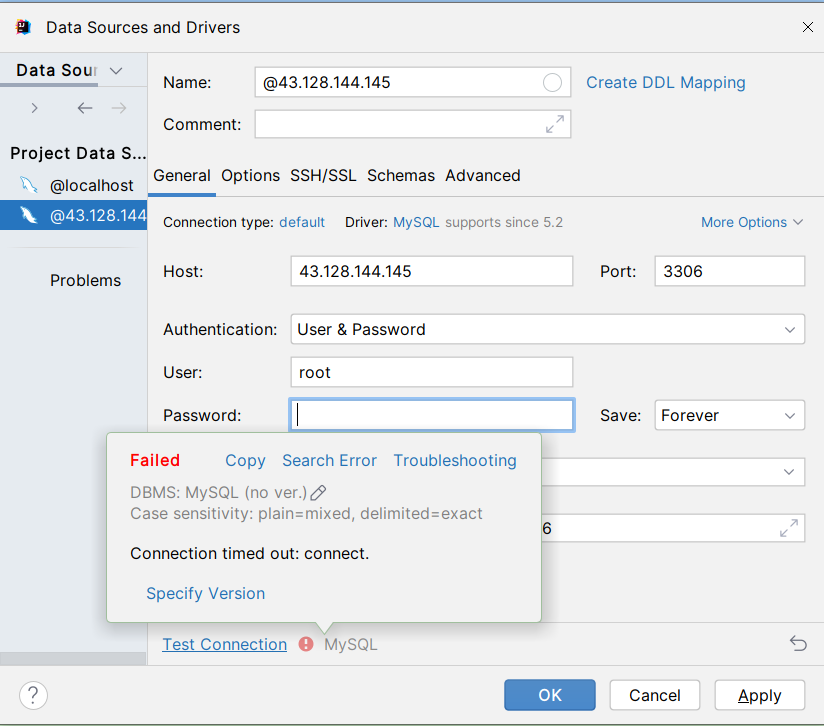Click the forward arrow in sidebar

coord(119,108)
